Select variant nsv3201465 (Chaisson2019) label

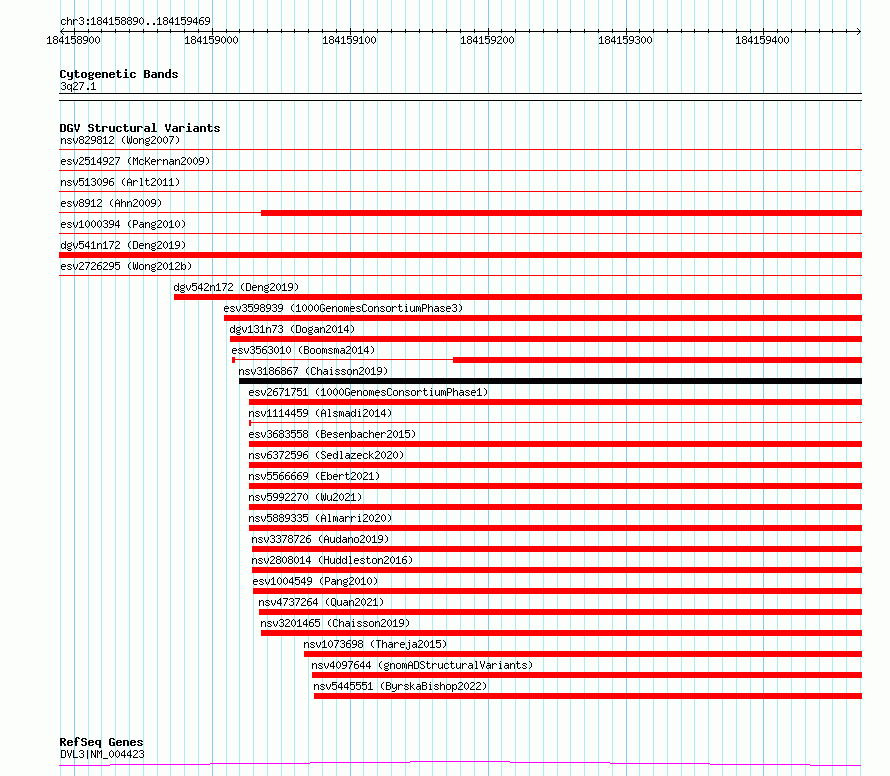coord(335,623)
